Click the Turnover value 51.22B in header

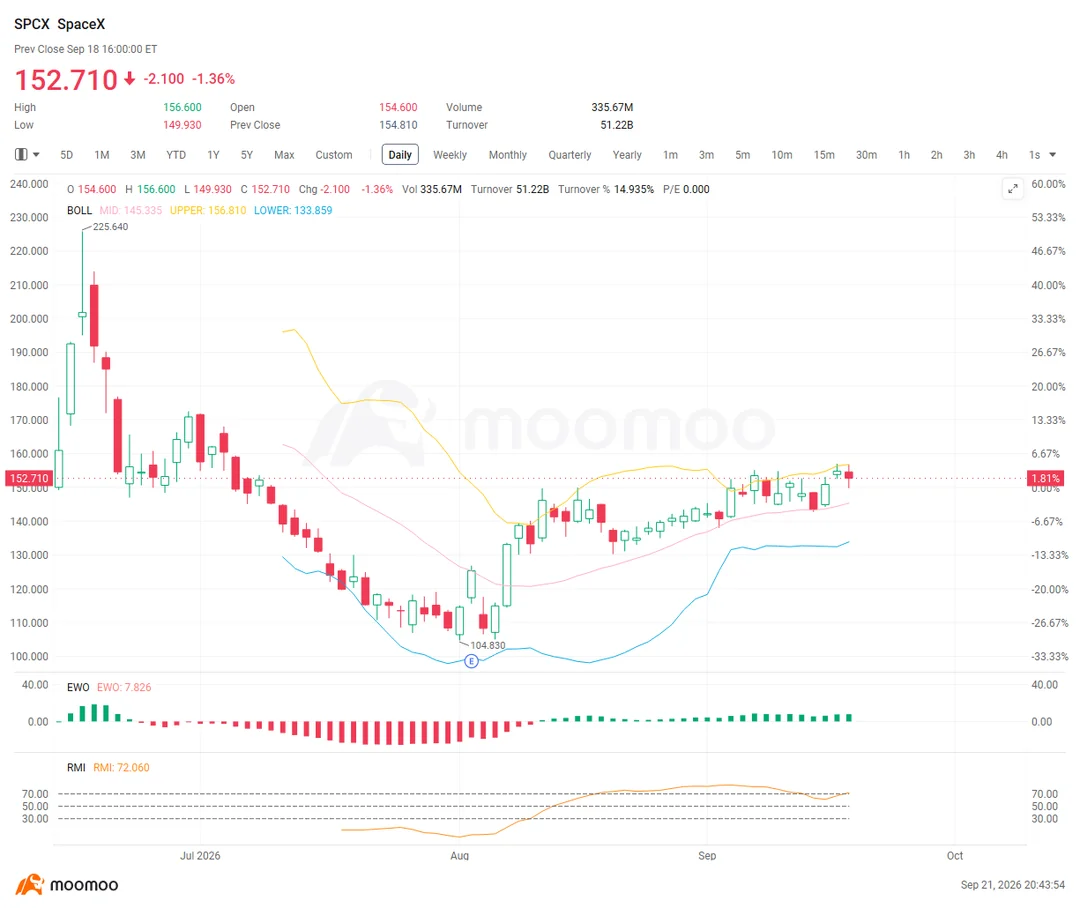point(616,125)
